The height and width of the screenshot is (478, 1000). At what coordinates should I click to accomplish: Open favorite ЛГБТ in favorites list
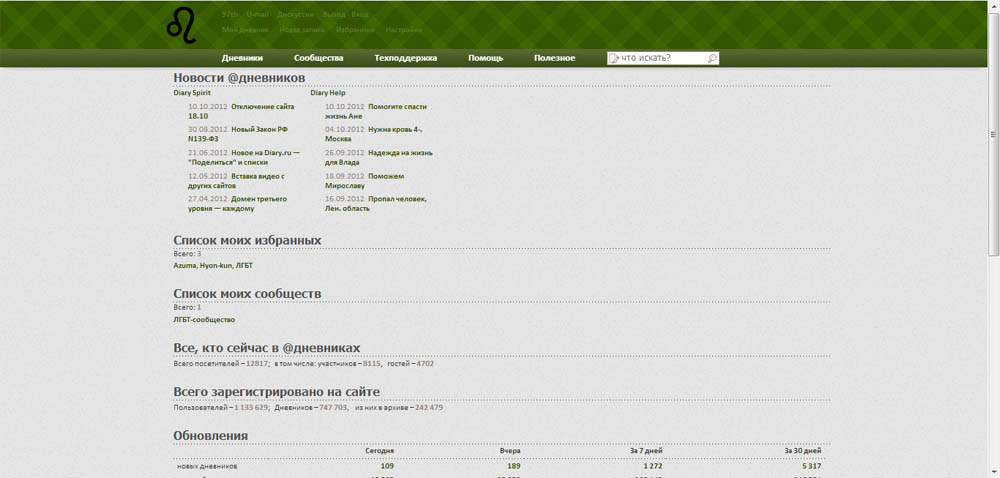tap(244, 266)
